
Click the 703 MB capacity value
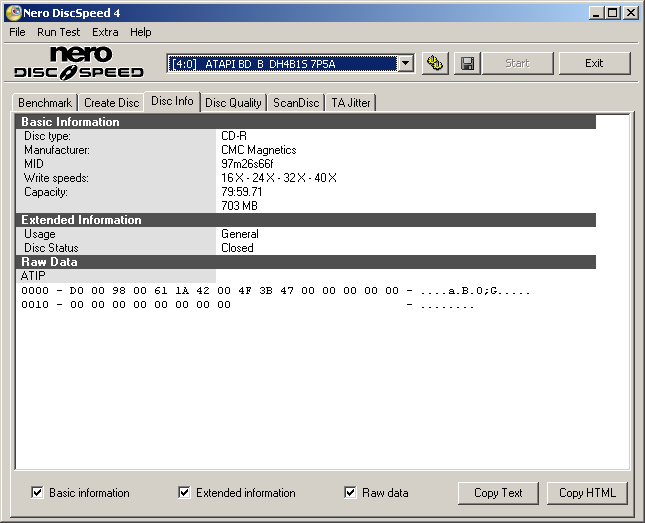[239, 206]
